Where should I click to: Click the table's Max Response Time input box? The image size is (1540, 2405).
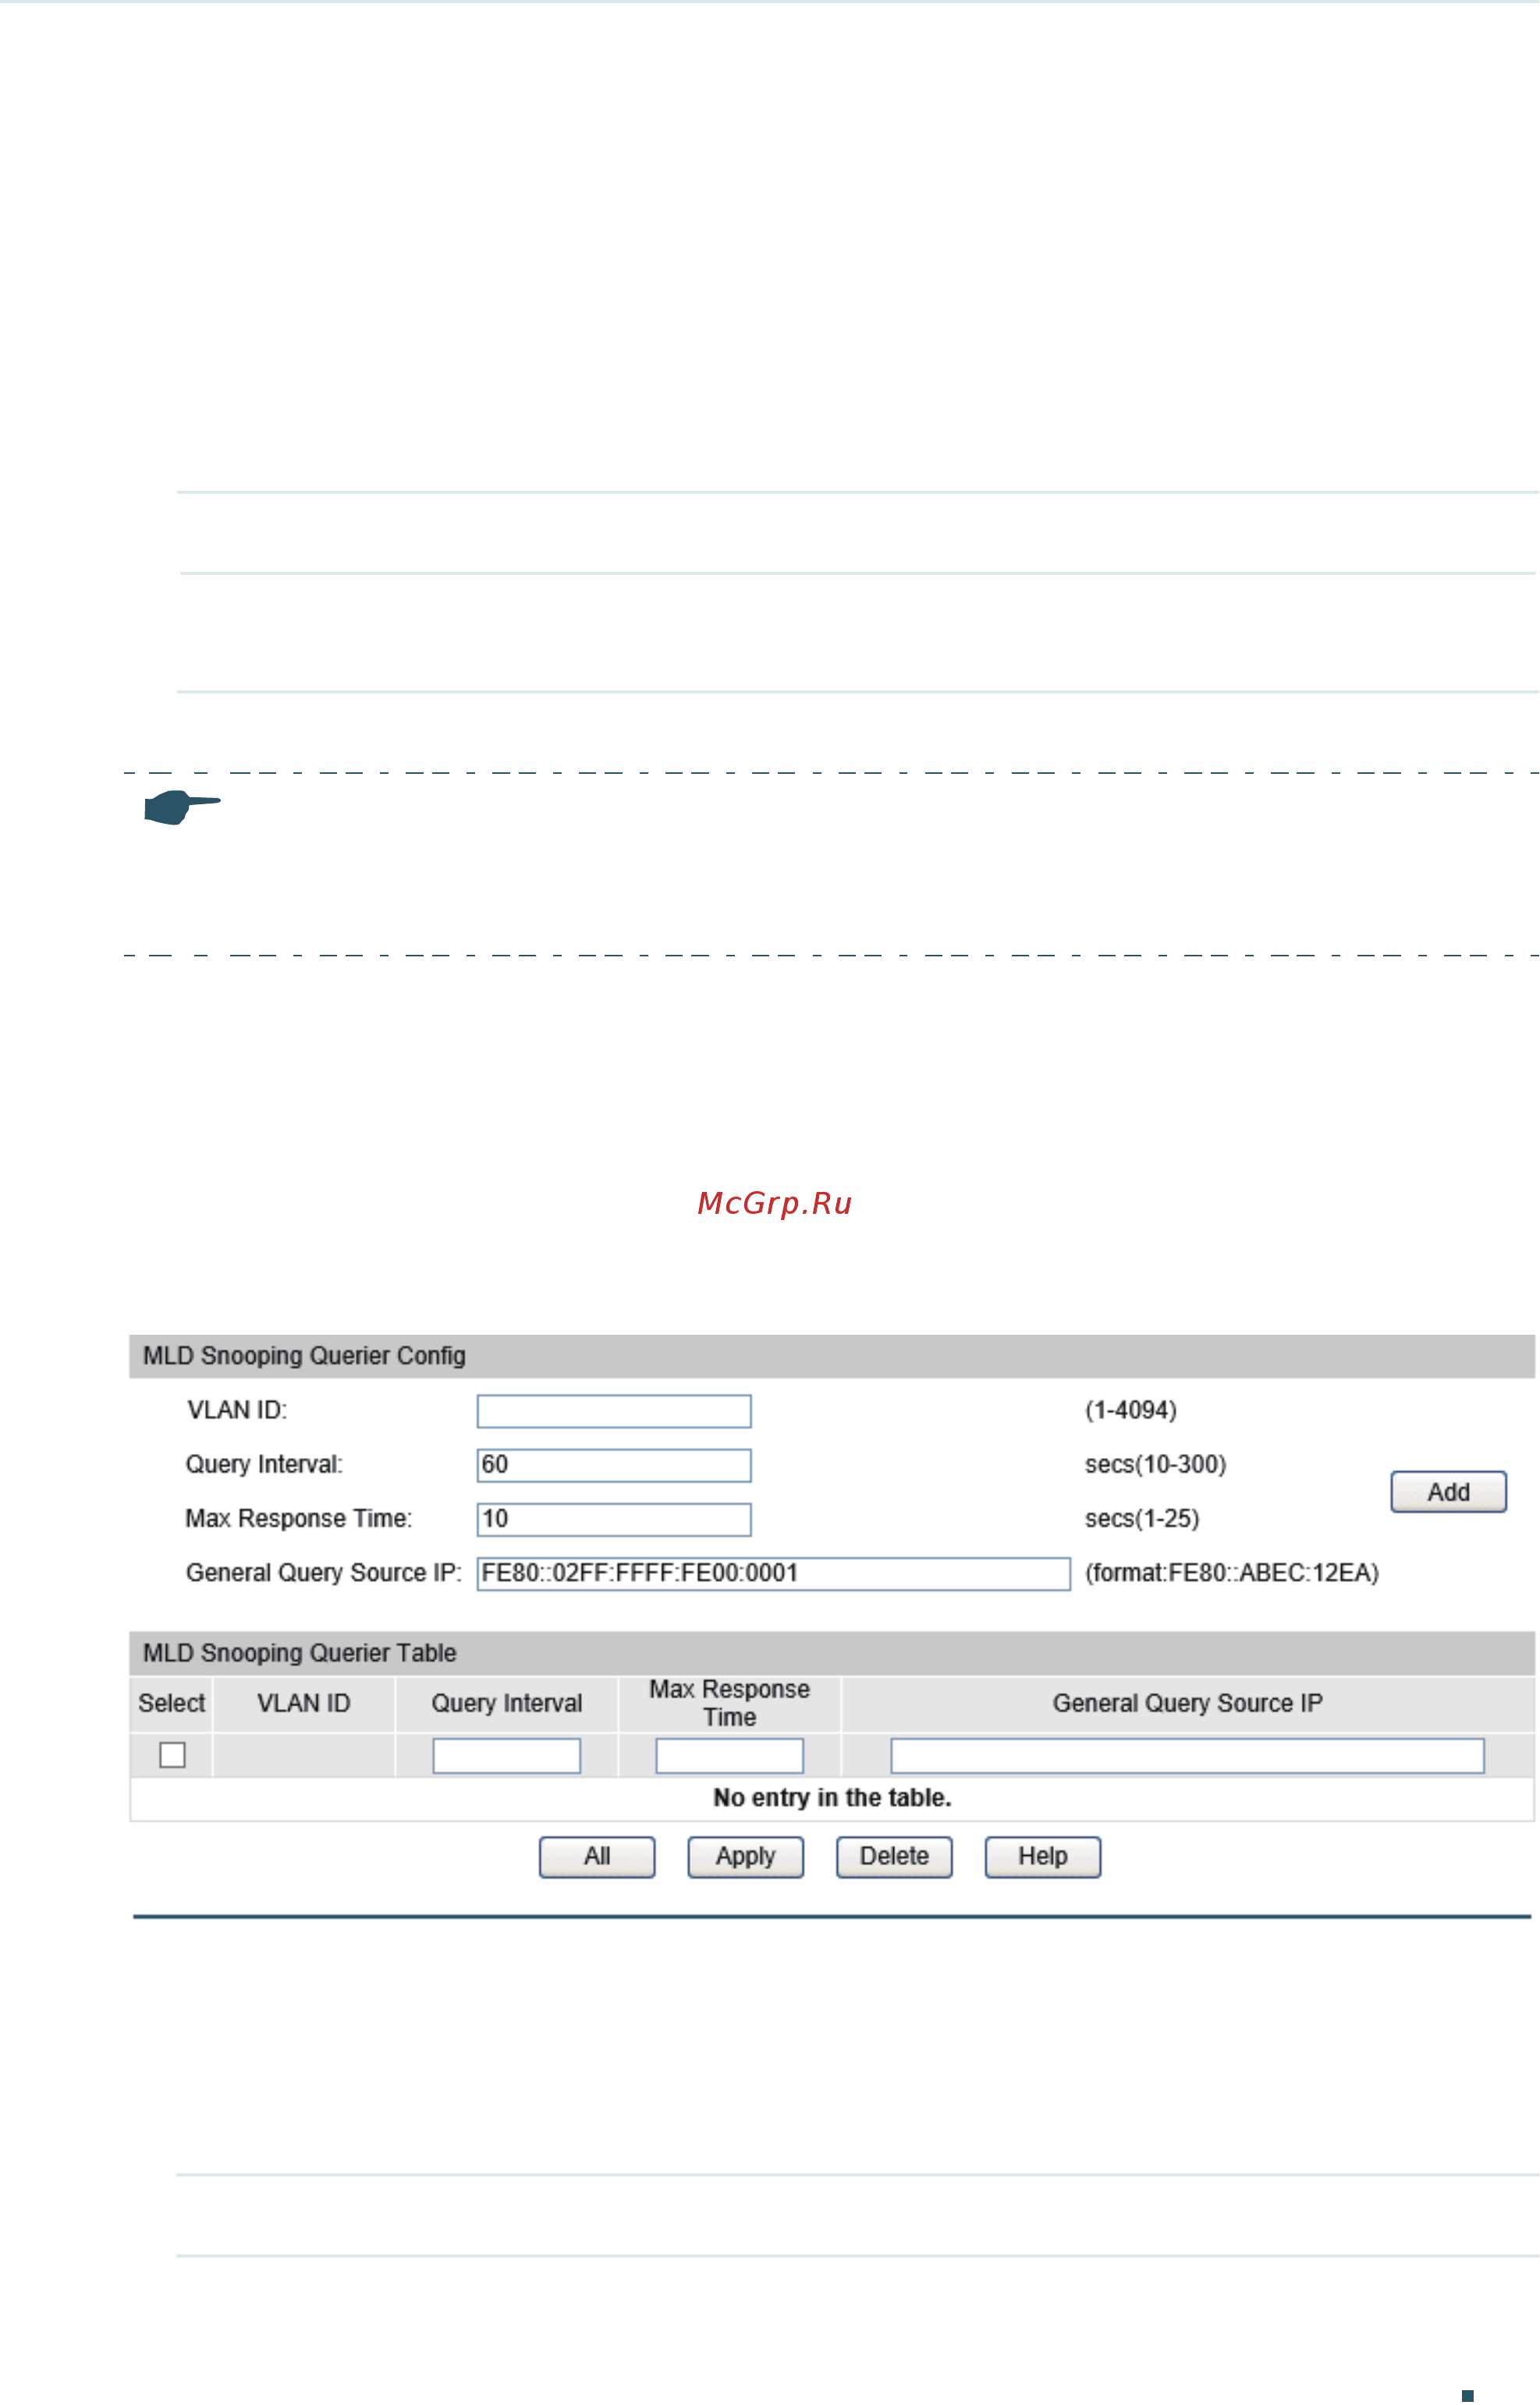729,1756
